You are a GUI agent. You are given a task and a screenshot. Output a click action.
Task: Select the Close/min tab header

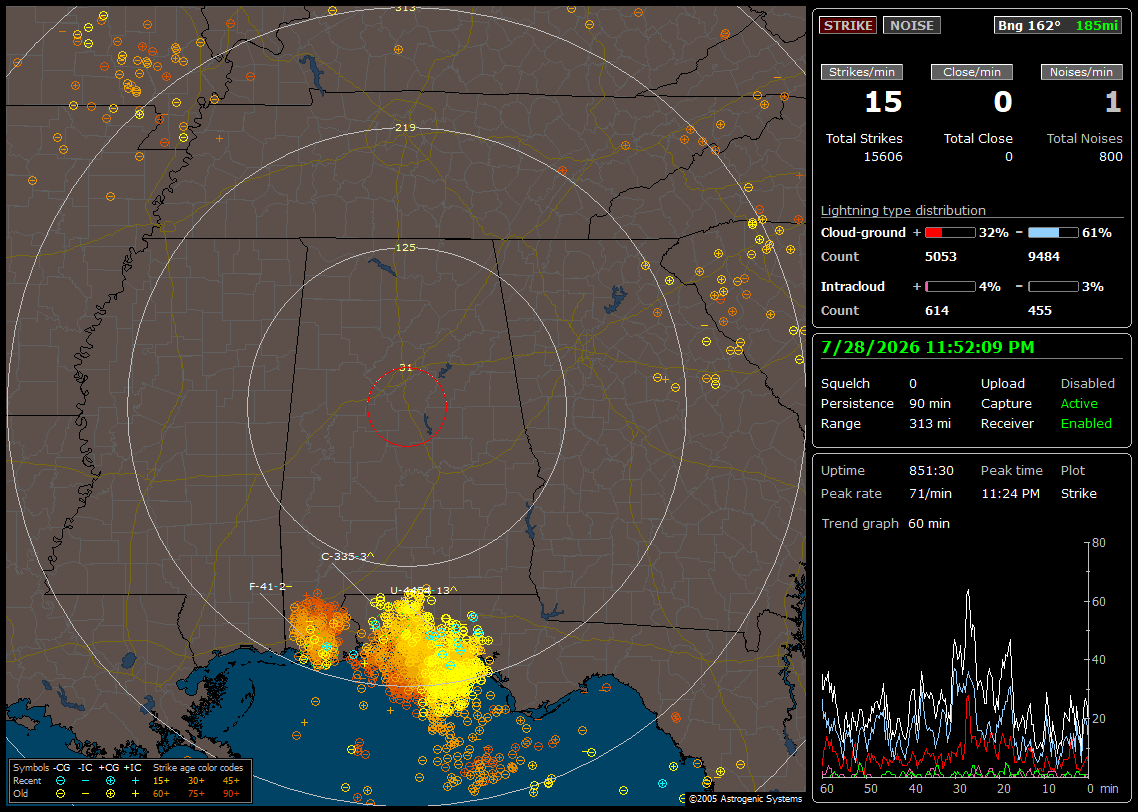[x=972, y=72]
